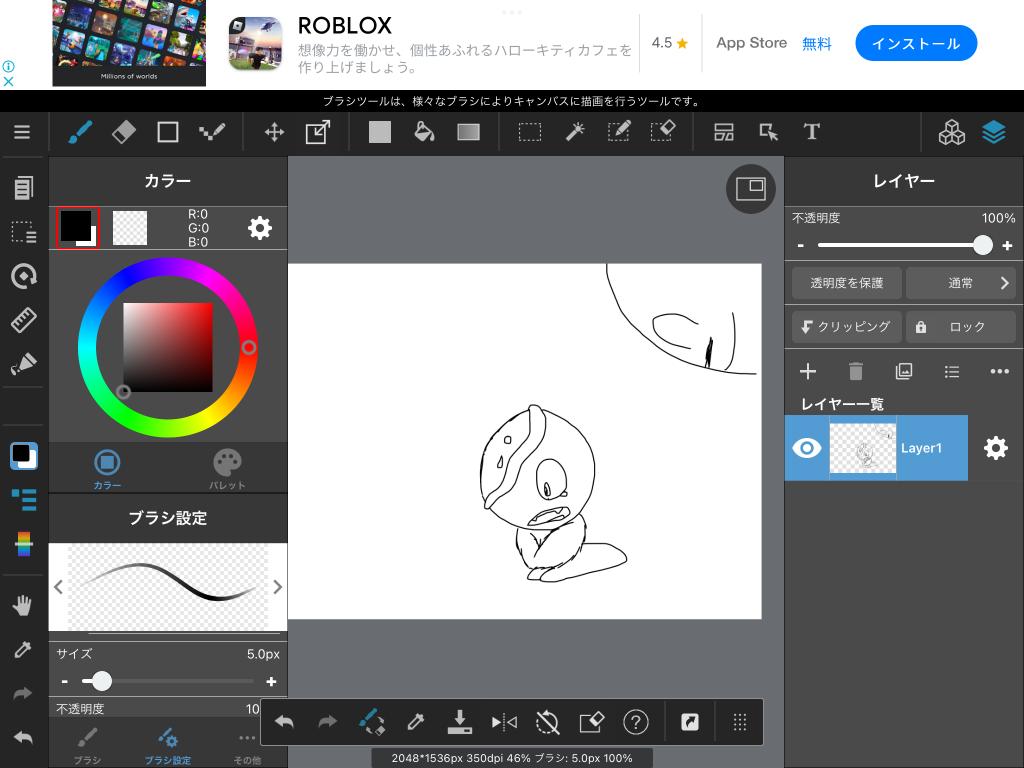
Task: Select the Bucket fill tool
Action: pos(424,132)
